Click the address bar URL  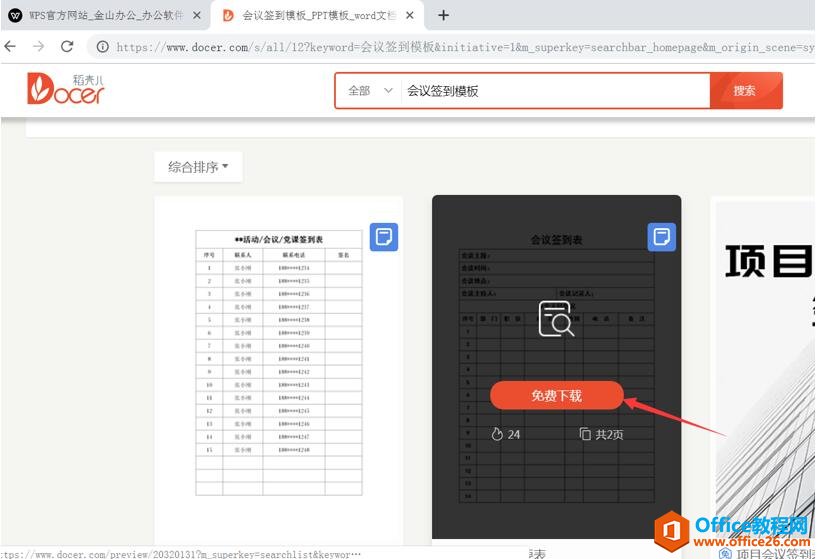coord(464,47)
